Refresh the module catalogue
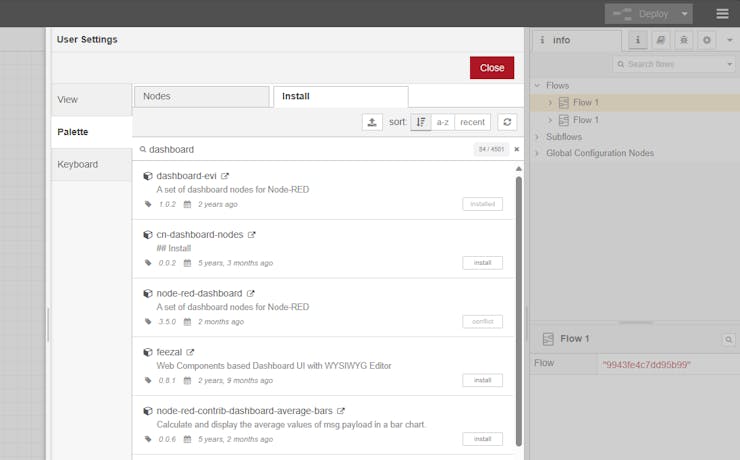 507,122
